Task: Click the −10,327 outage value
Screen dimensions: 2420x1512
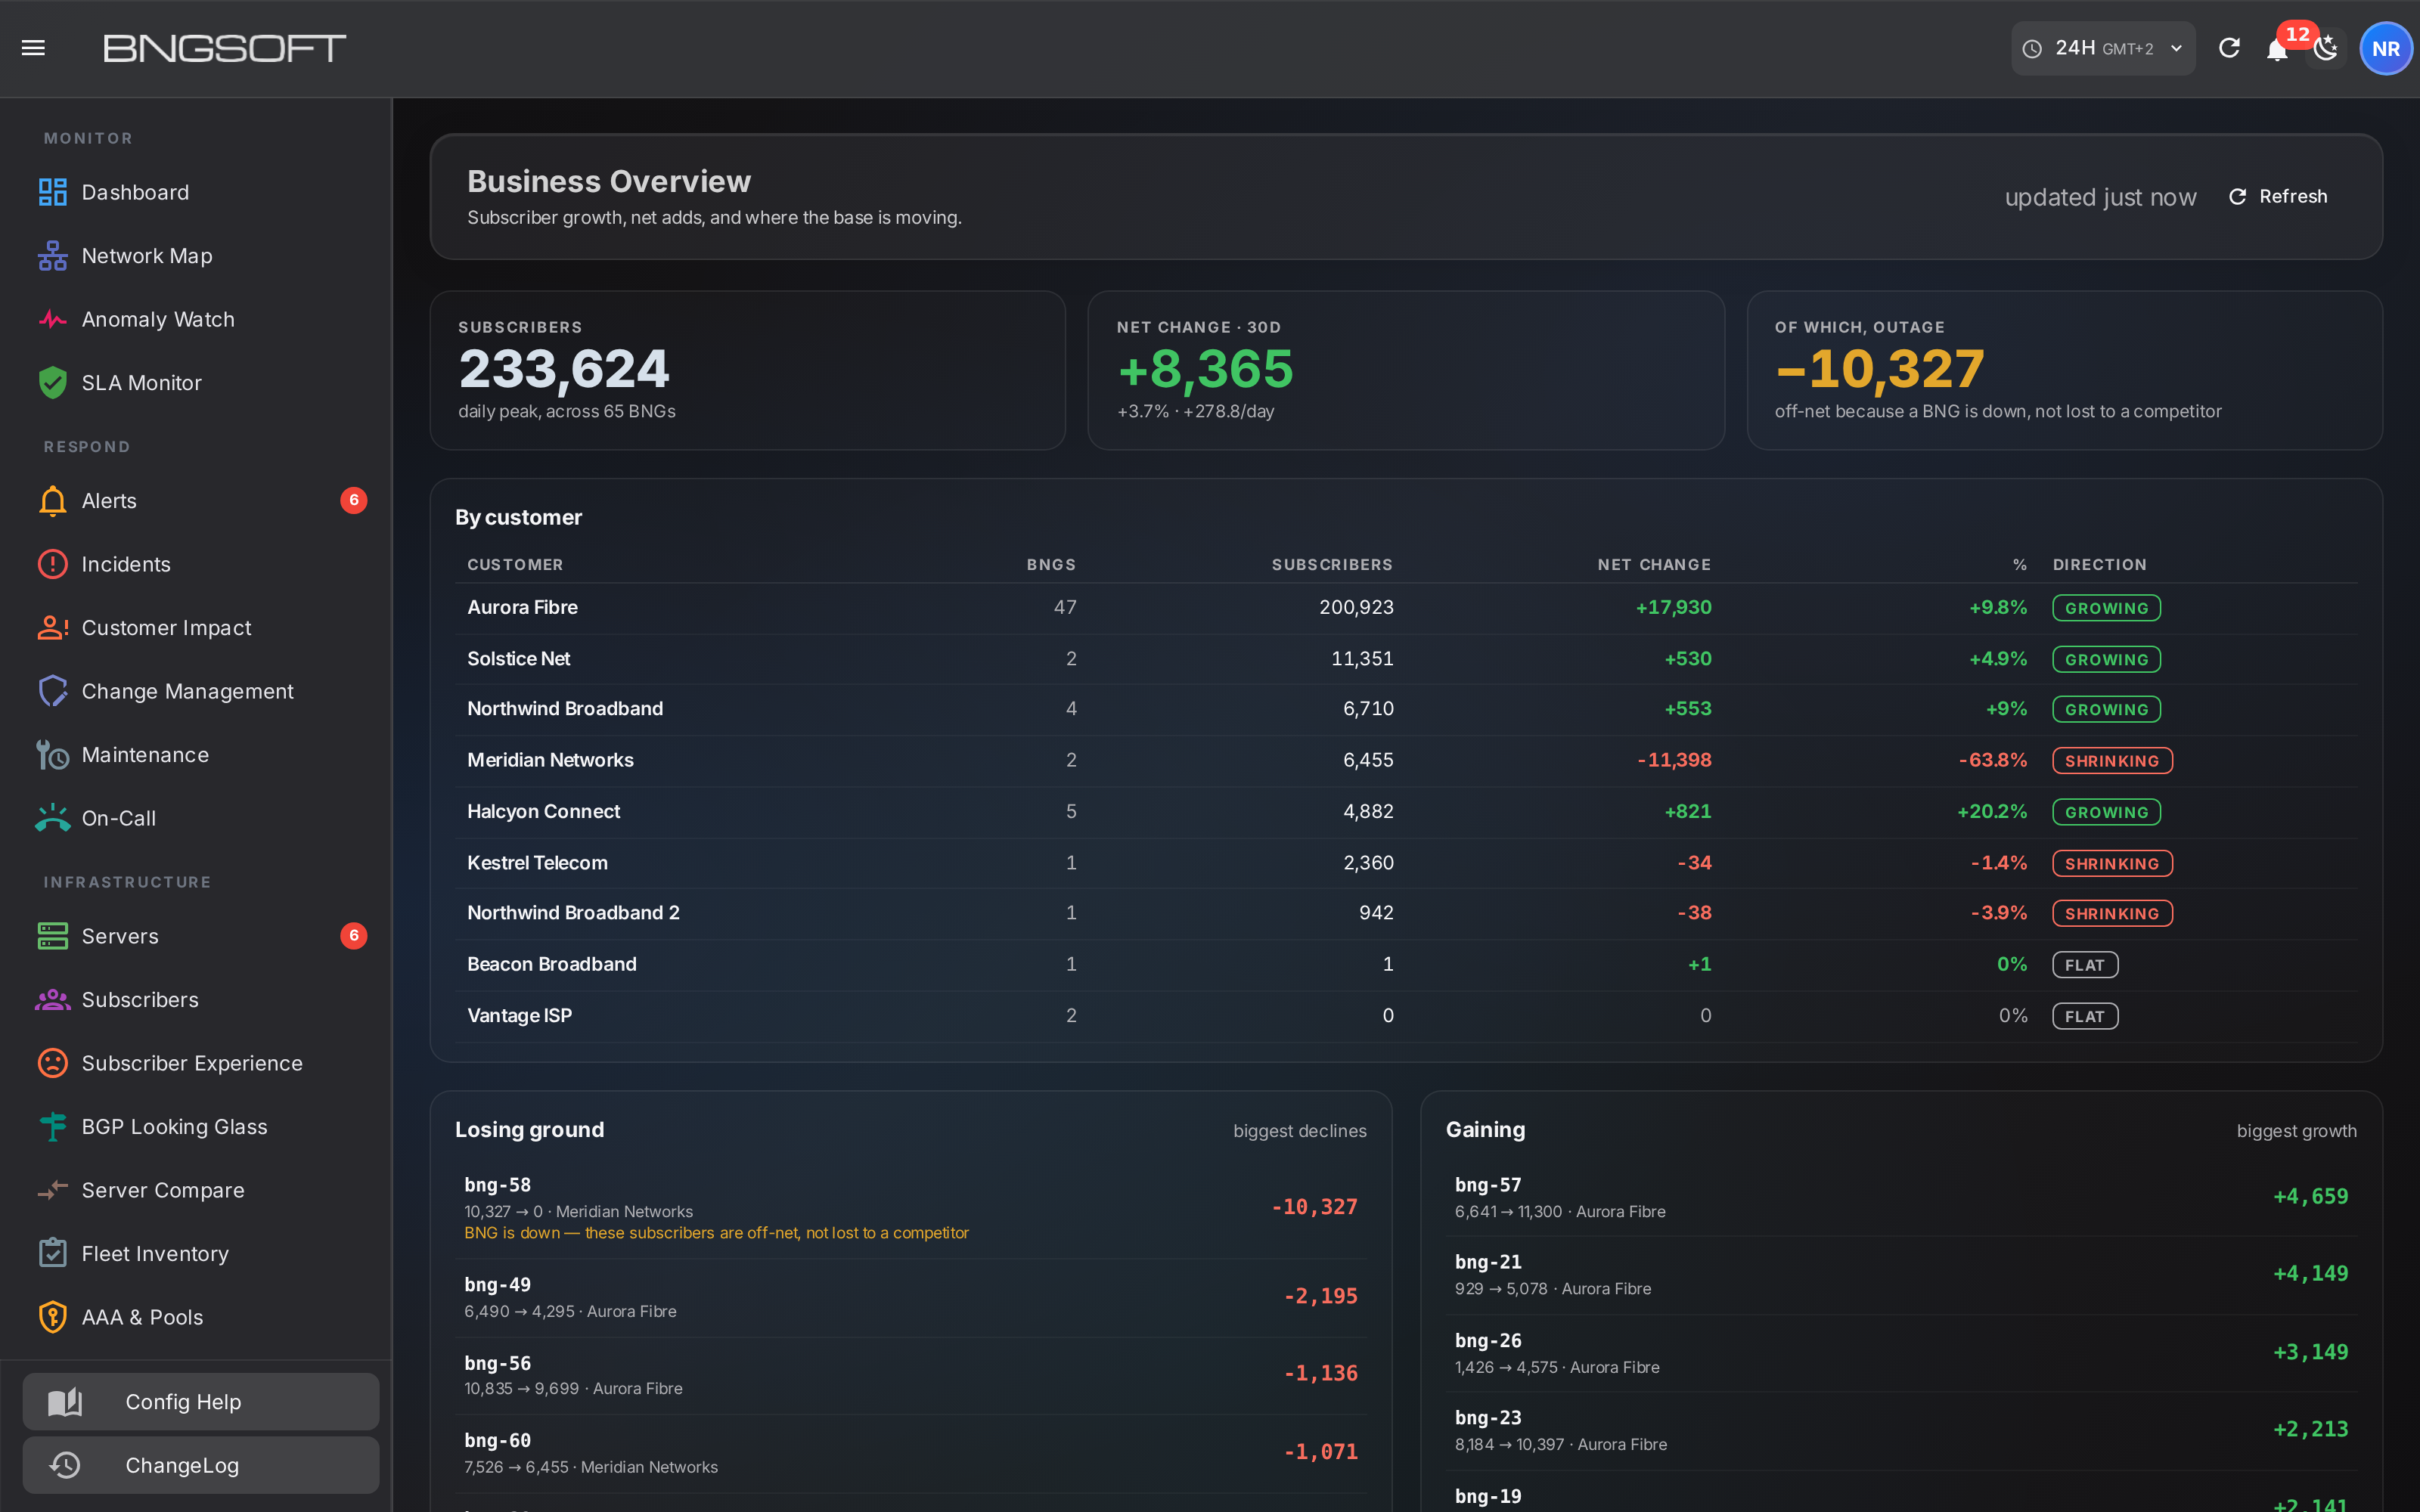Action: click(1879, 369)
